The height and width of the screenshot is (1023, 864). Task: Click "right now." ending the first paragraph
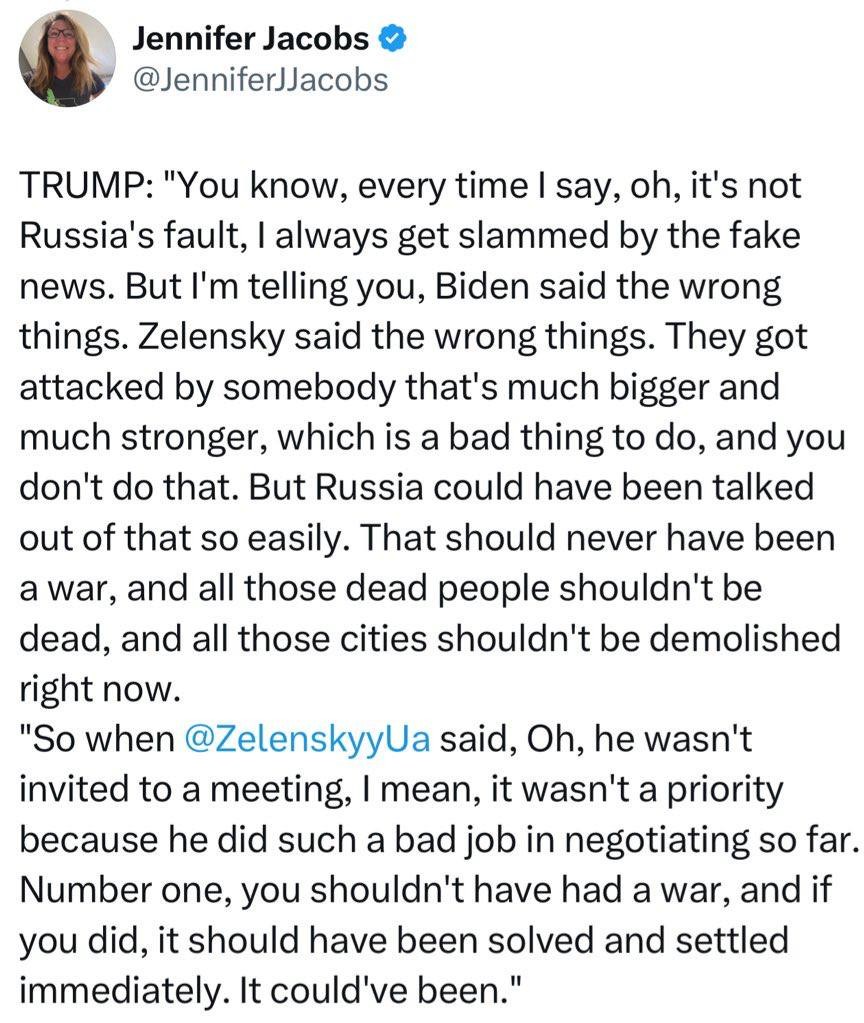point(98,689)
